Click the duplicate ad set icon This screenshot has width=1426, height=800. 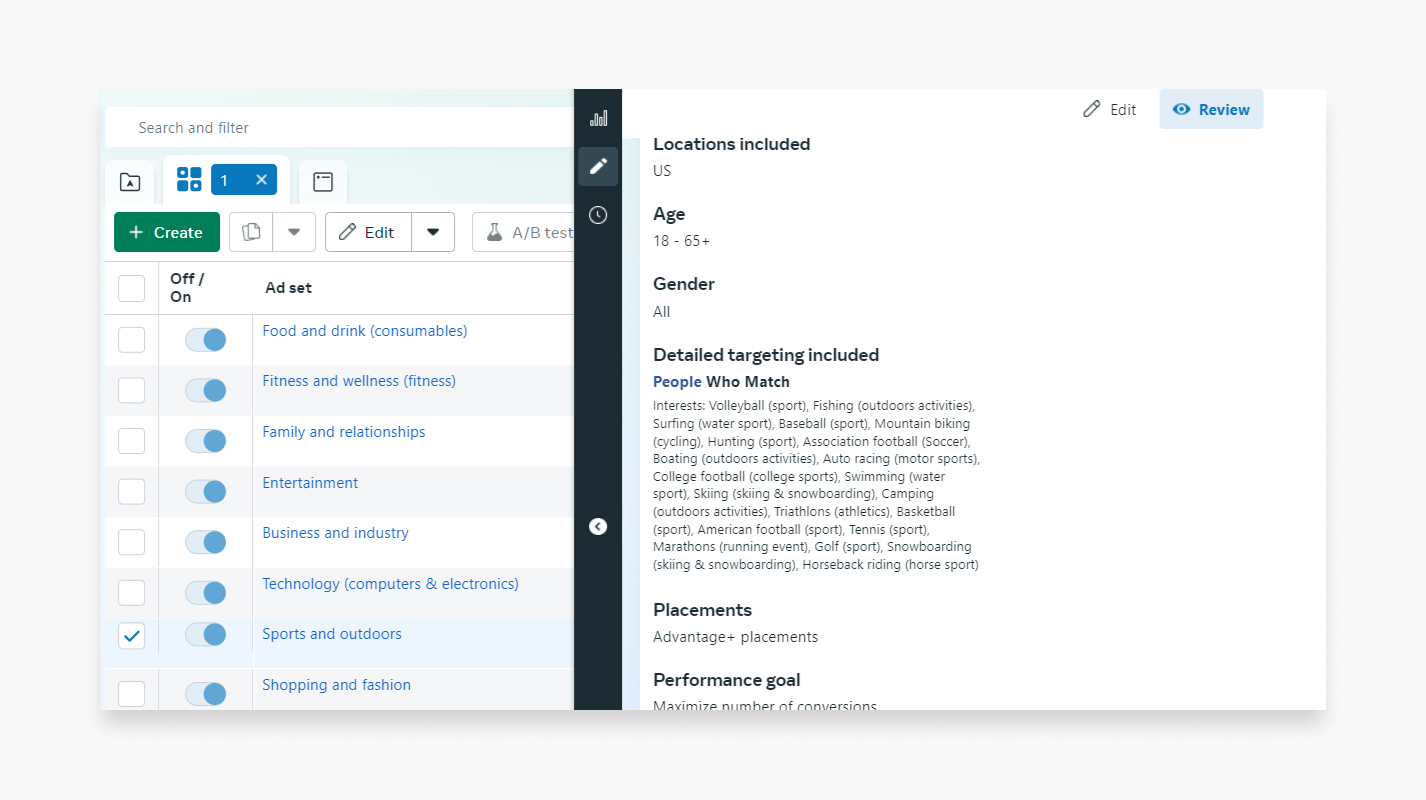[252, 232]
